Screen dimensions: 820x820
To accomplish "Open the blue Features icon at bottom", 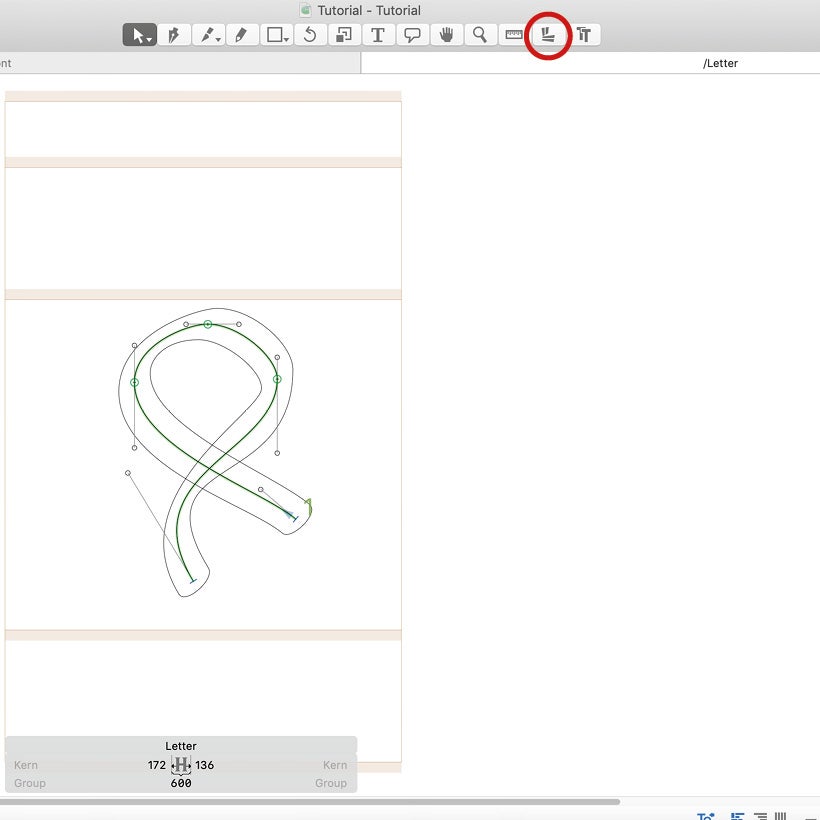I will (705, 816).
